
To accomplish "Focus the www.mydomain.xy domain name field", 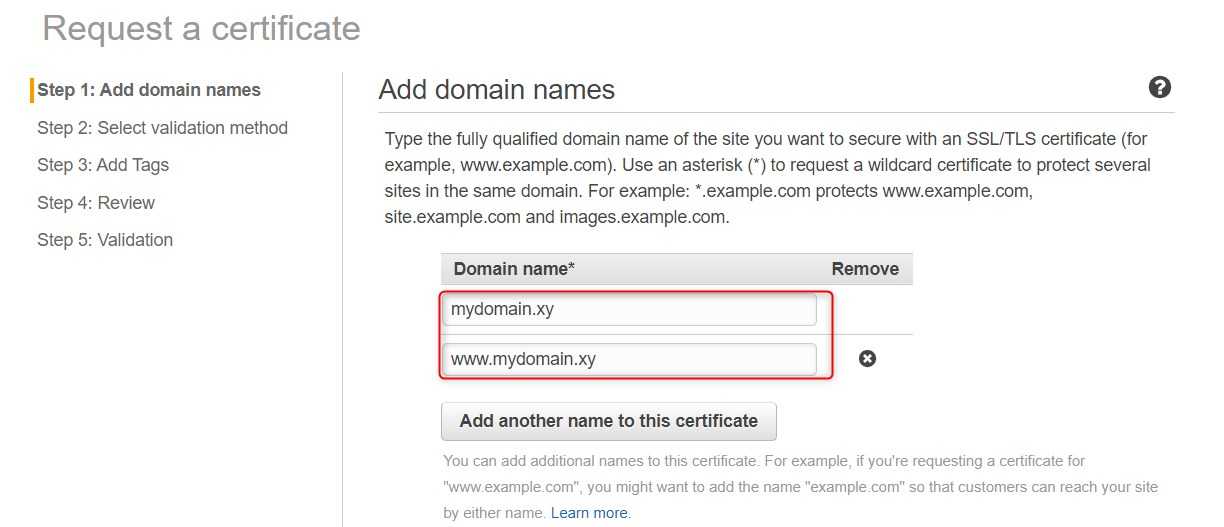I will 629,359.
